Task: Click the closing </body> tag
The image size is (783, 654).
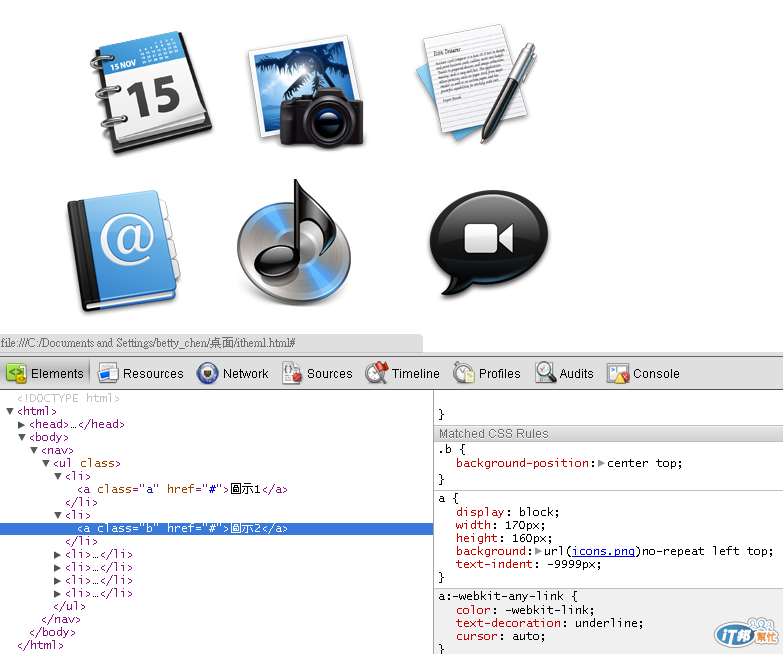Action: (x=52, y=632)
